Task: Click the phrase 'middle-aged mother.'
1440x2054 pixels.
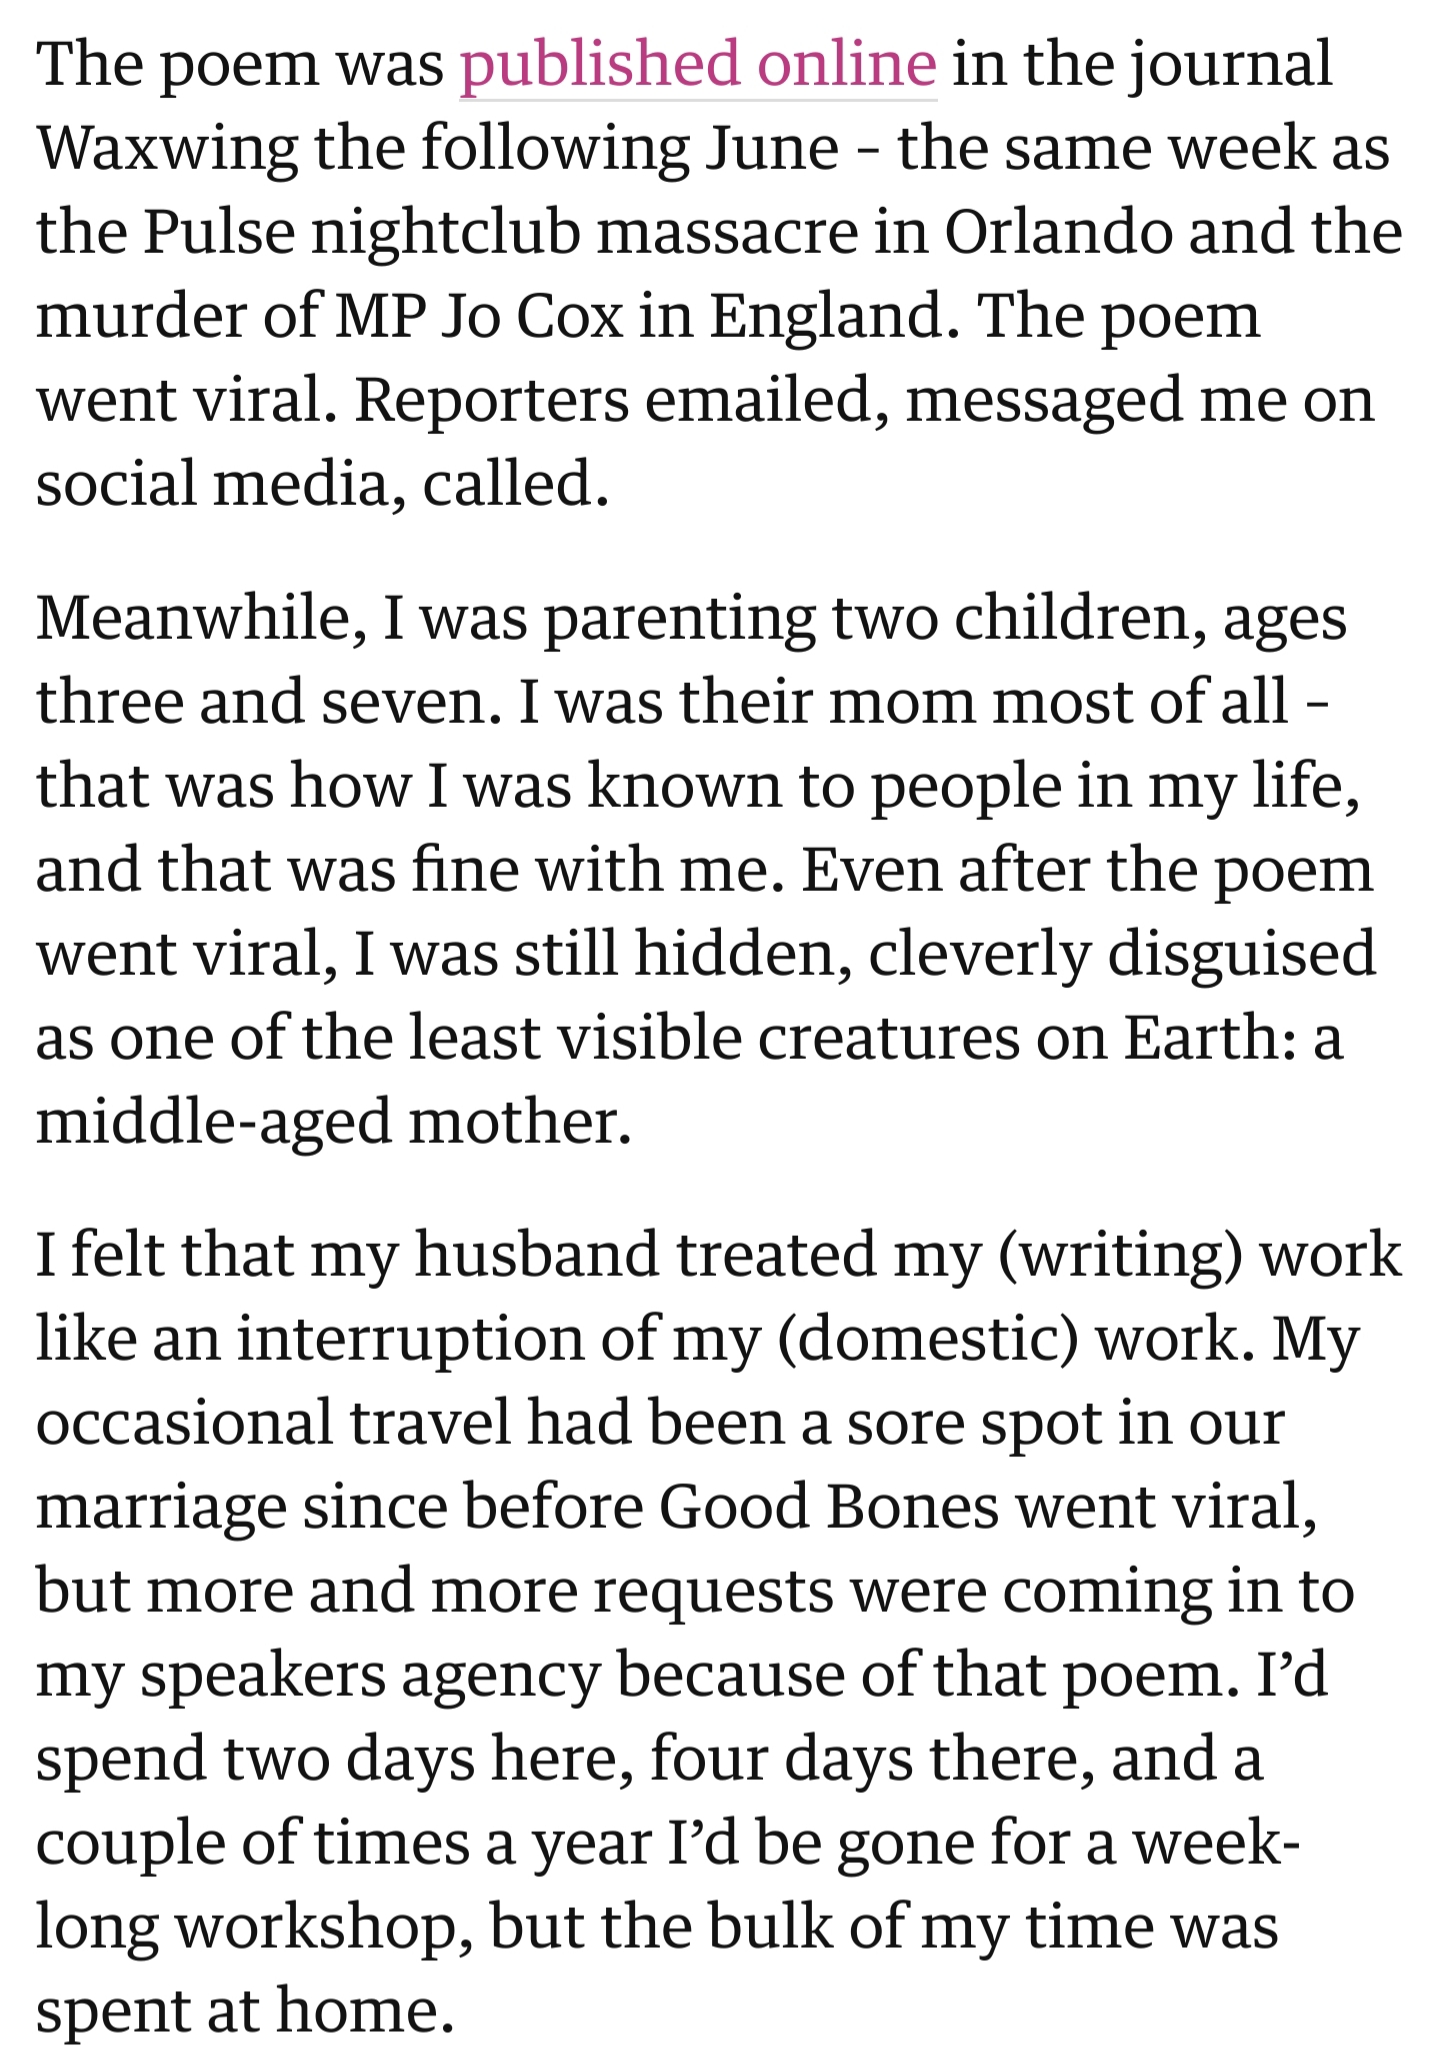Action: [x=334, y=1121]
